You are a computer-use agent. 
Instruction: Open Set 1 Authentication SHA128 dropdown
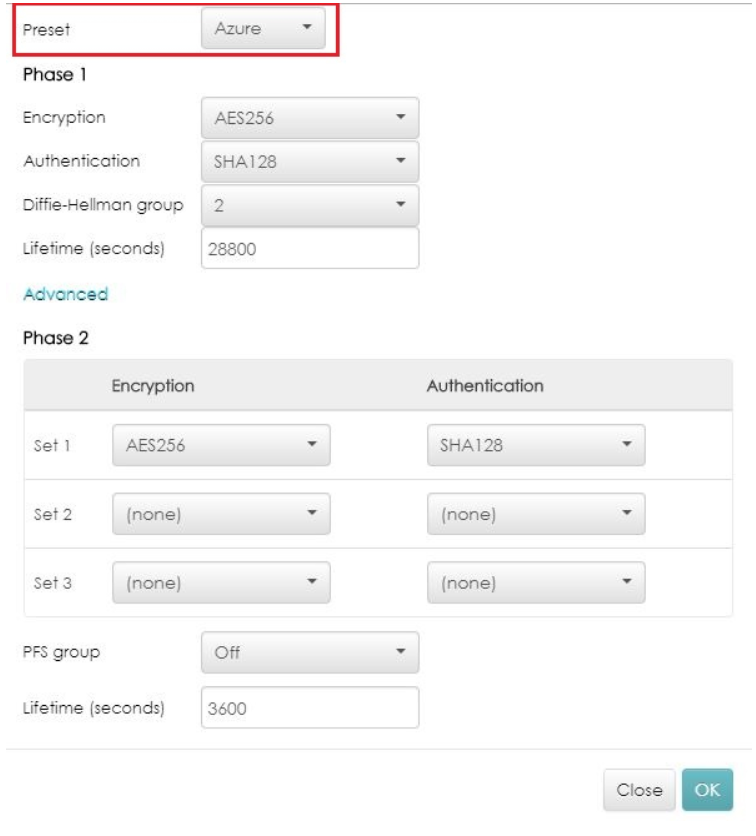coord(536,445)
